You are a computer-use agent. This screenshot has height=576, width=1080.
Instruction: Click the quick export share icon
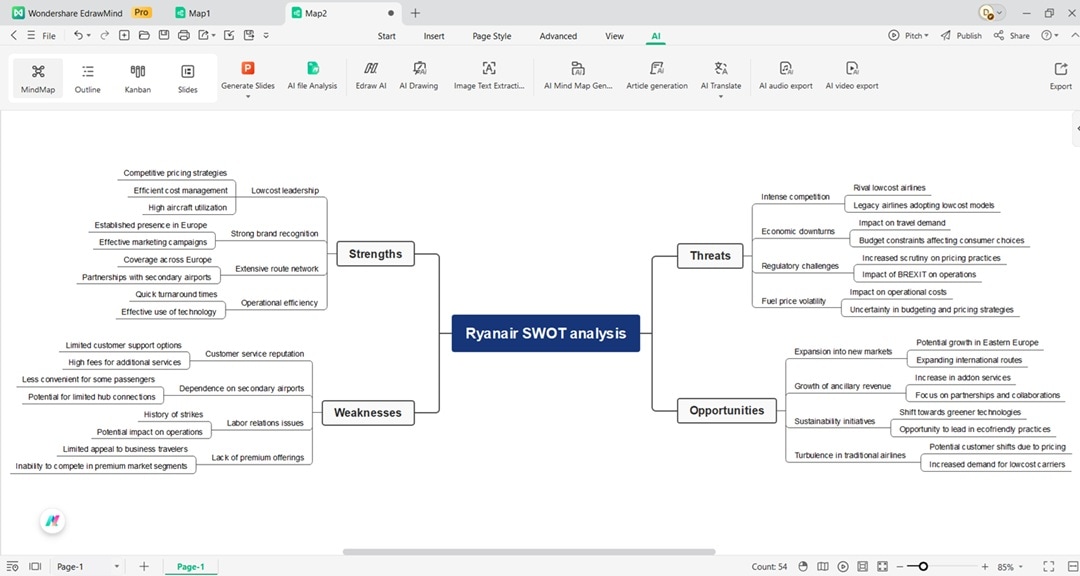pyautogui.click(x=204, y=35)
